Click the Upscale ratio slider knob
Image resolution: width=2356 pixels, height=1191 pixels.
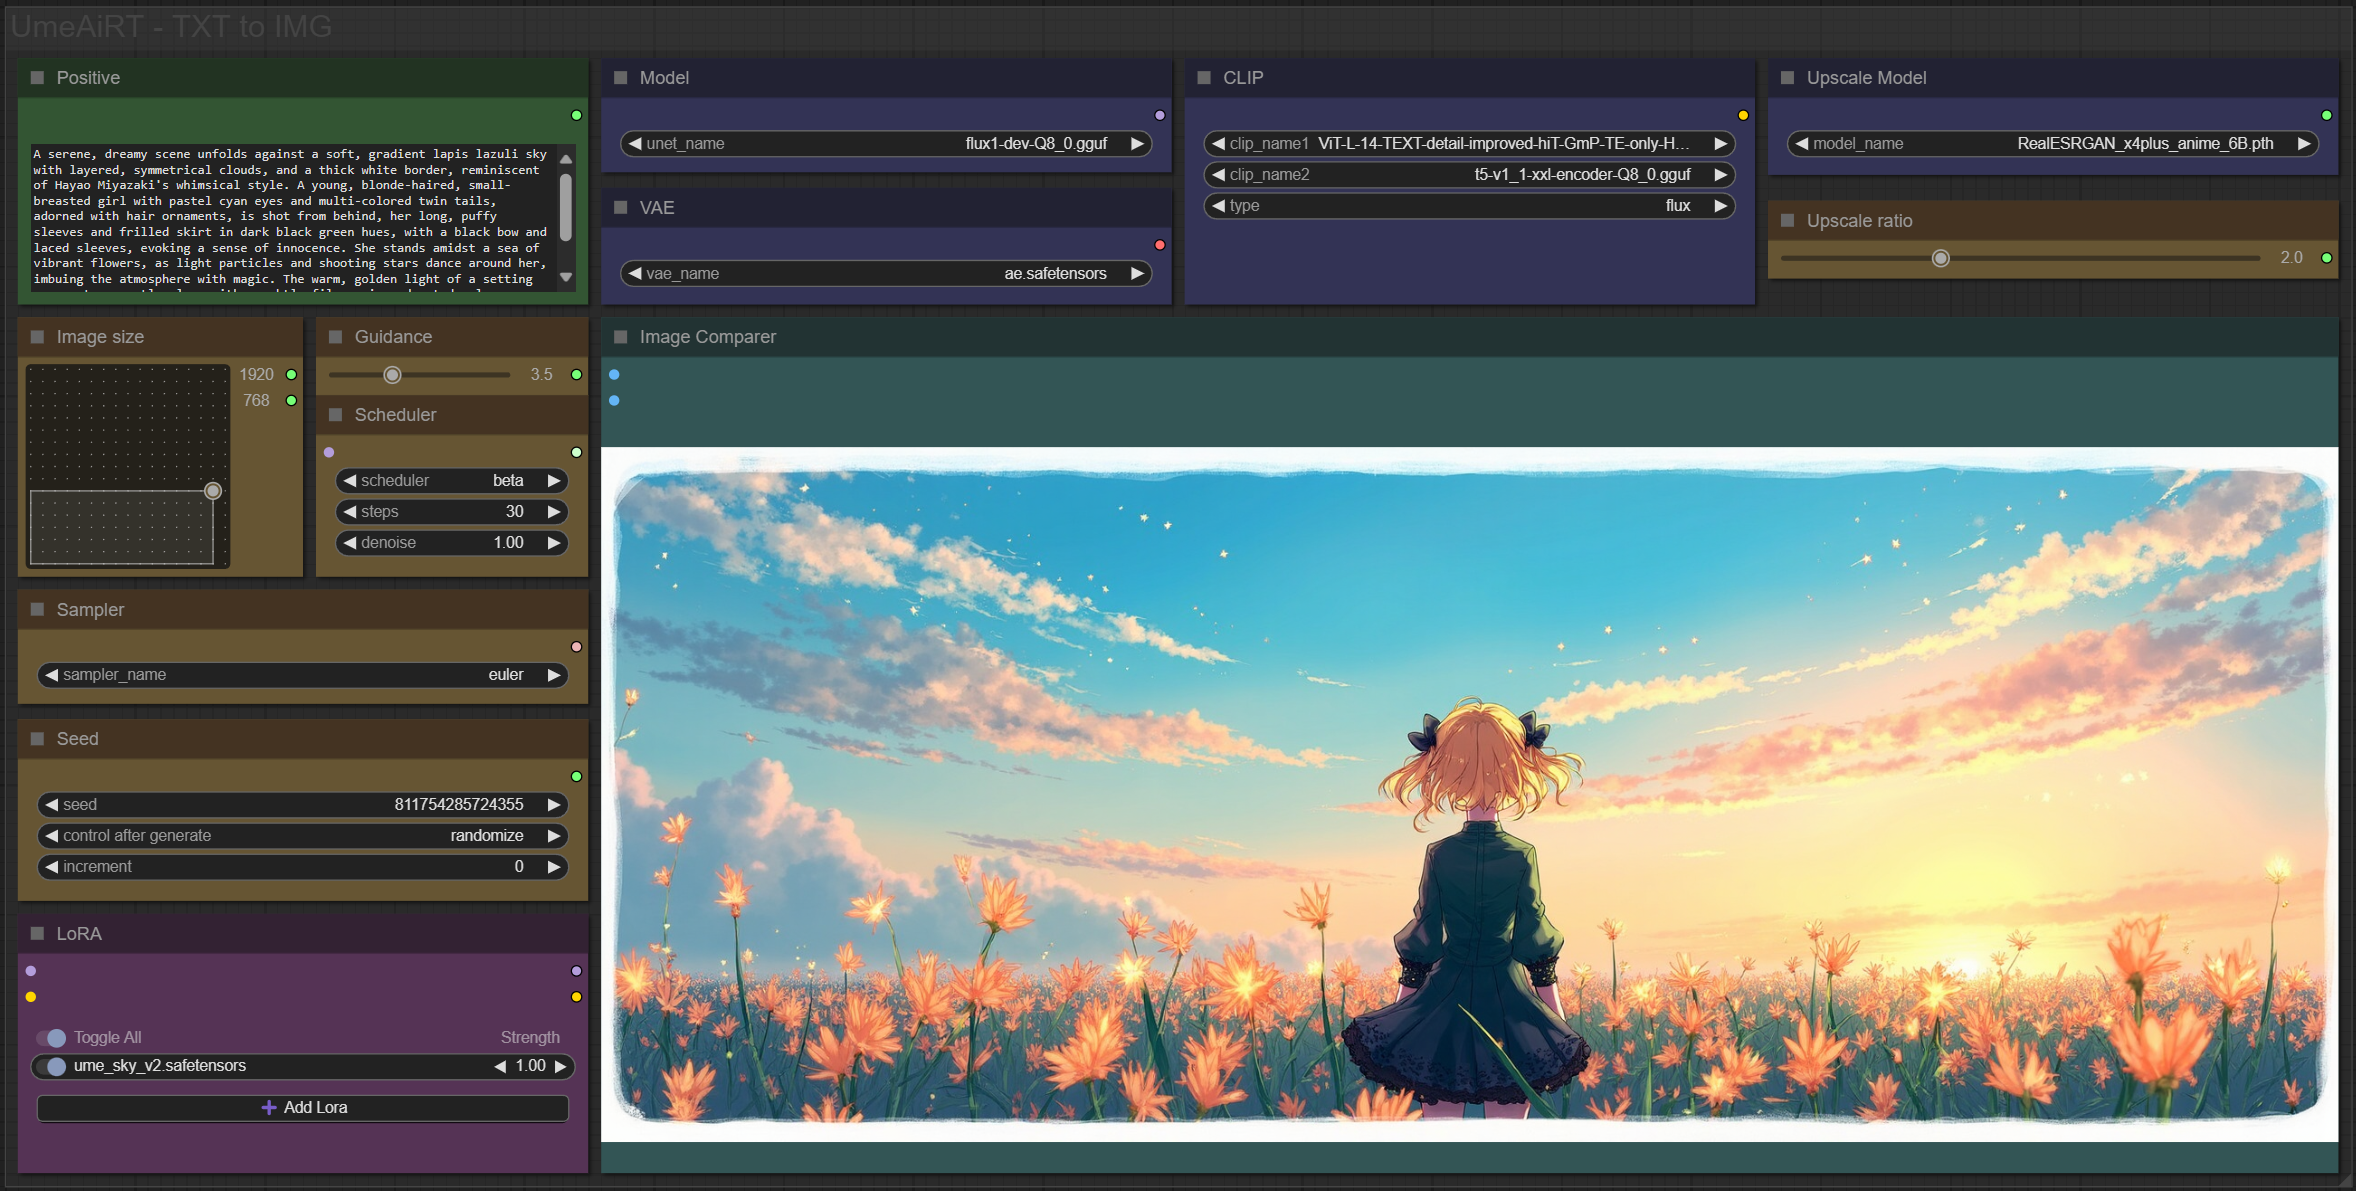(x=1940, y=259)
